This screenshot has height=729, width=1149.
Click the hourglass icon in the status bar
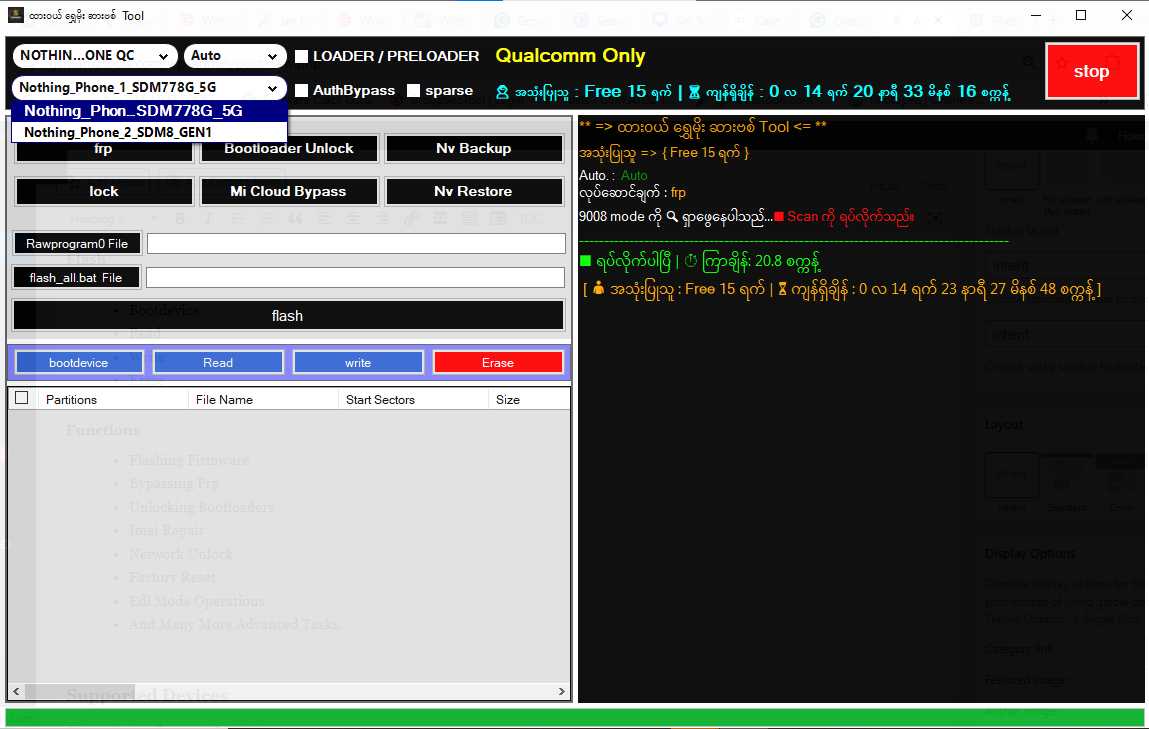(693, 92)
